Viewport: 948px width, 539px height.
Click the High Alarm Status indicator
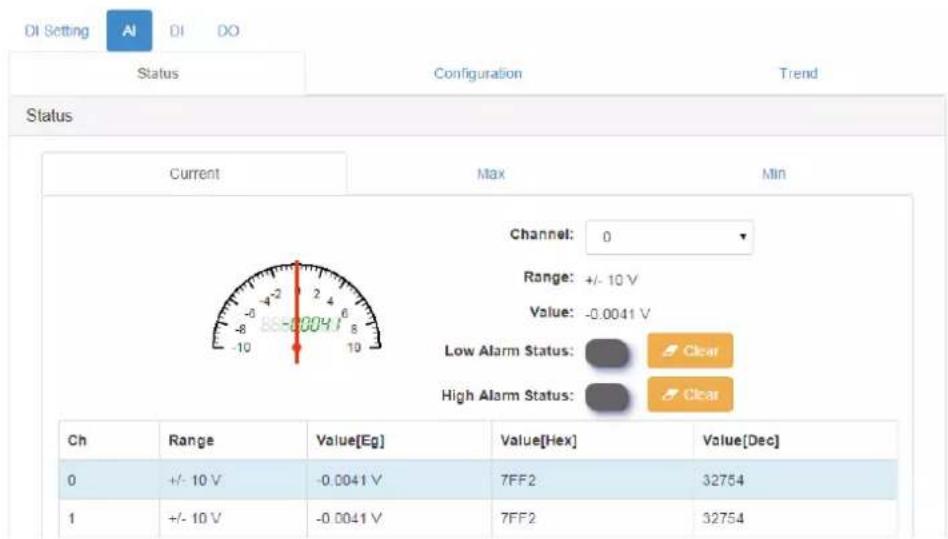(607, 397)
